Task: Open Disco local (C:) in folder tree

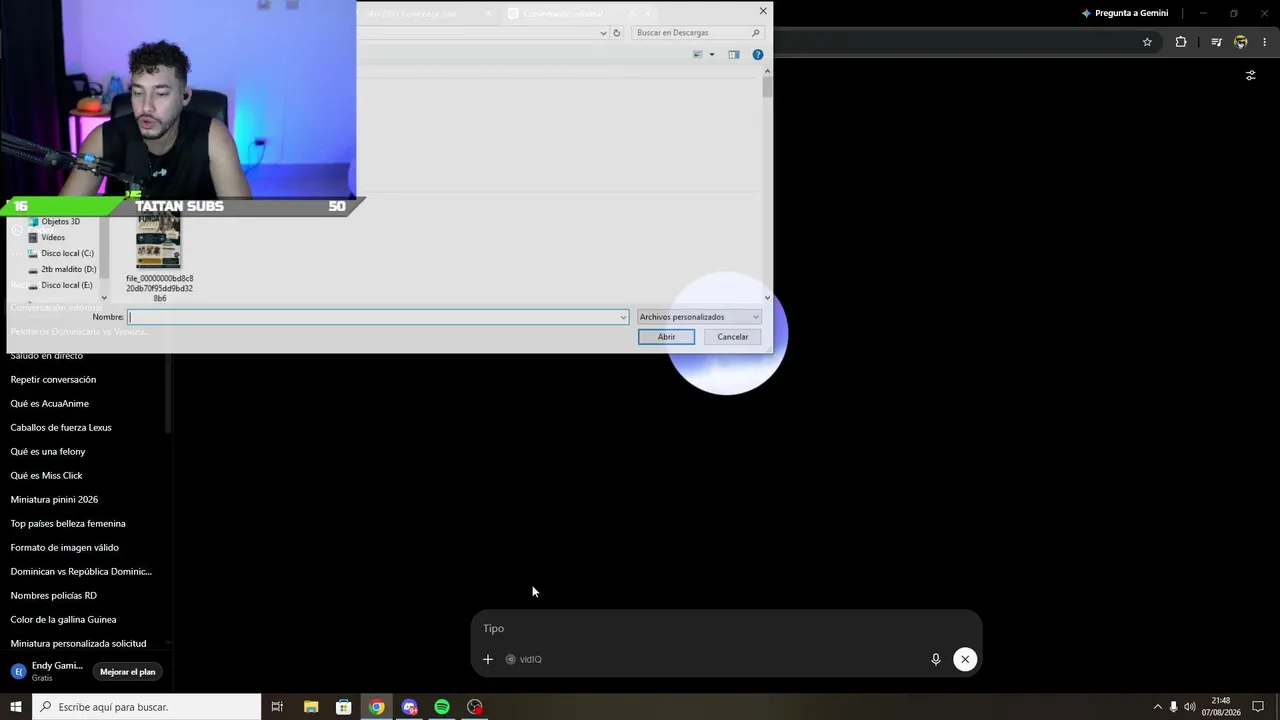Action: pos(67,253)
